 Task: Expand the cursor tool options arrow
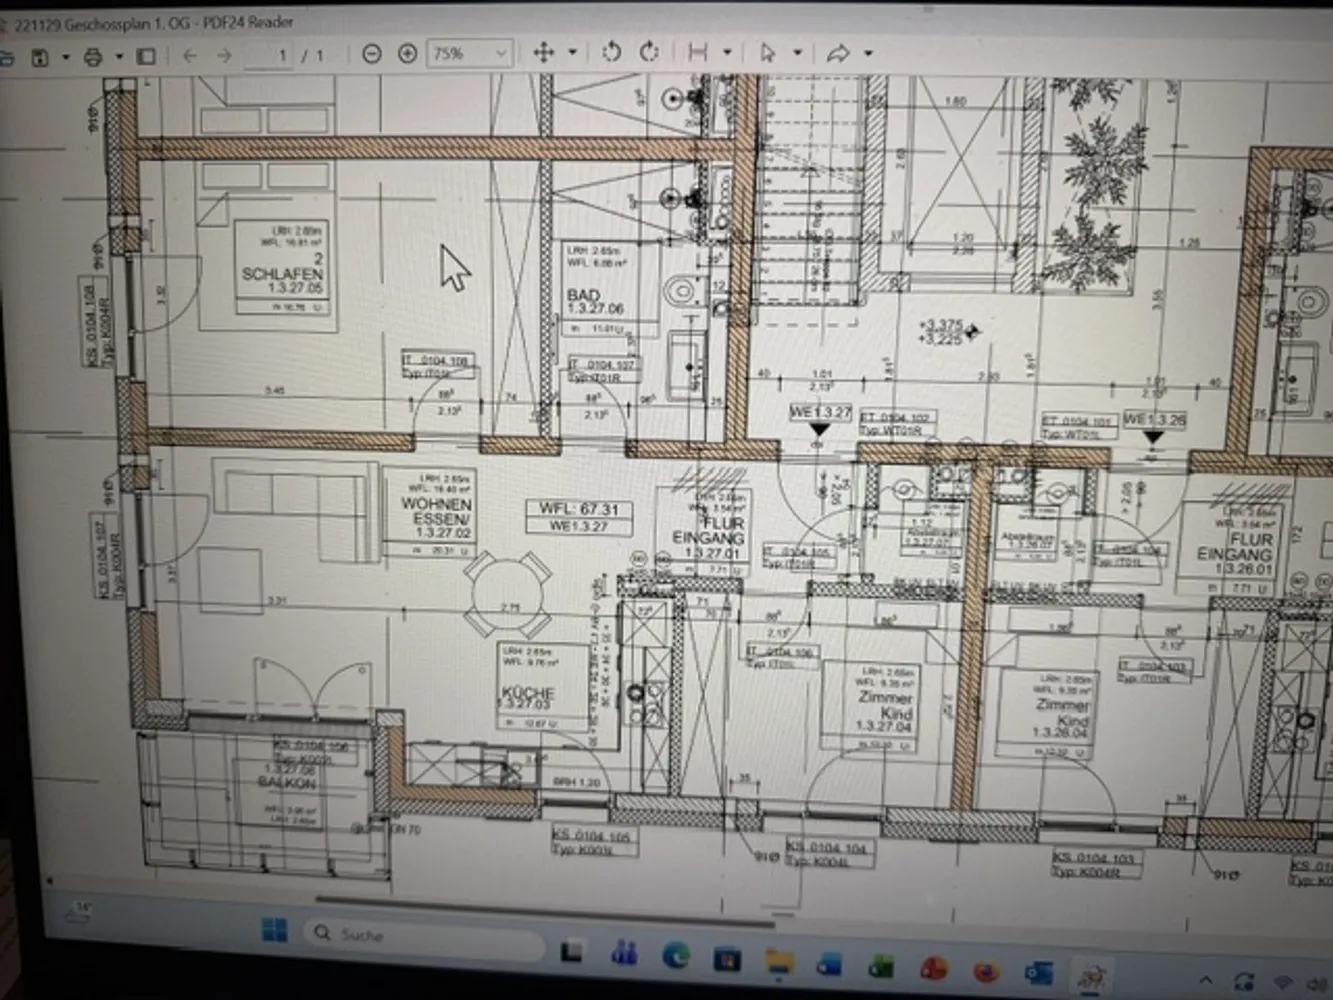(797, 52)
